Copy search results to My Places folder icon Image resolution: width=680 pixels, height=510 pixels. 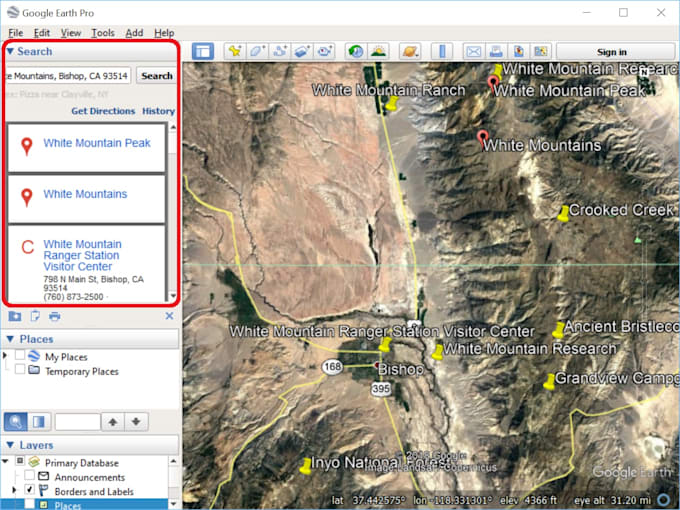[x=15, y=316]
